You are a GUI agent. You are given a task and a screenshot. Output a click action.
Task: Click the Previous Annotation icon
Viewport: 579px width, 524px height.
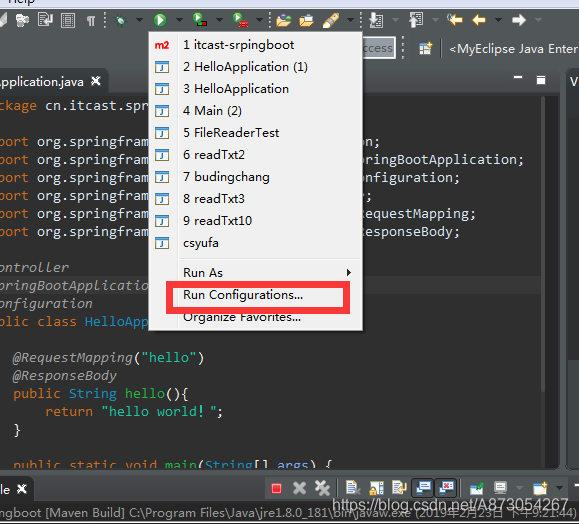(x=416, y=20)
